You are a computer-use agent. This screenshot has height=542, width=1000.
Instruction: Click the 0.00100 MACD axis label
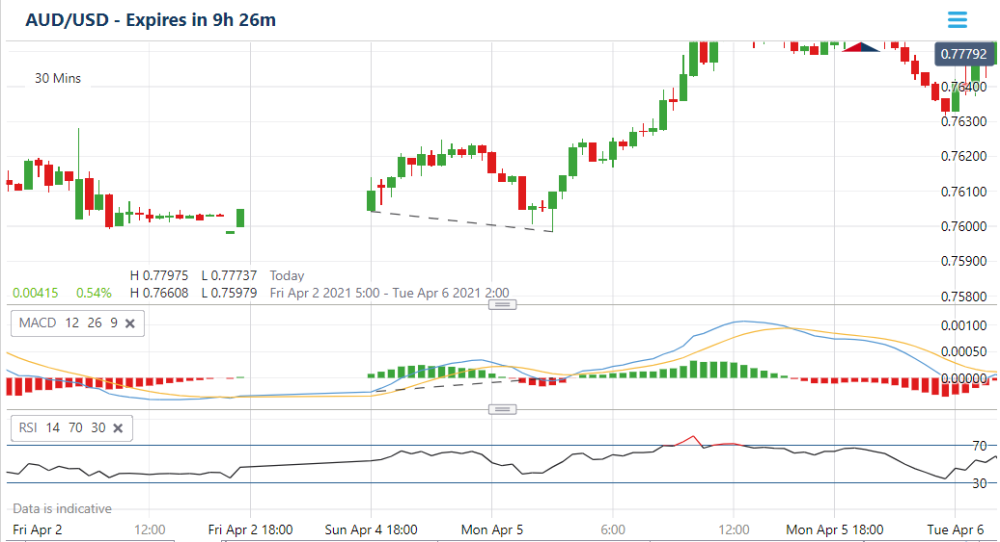pyautogui.click(x=964, y=326)
